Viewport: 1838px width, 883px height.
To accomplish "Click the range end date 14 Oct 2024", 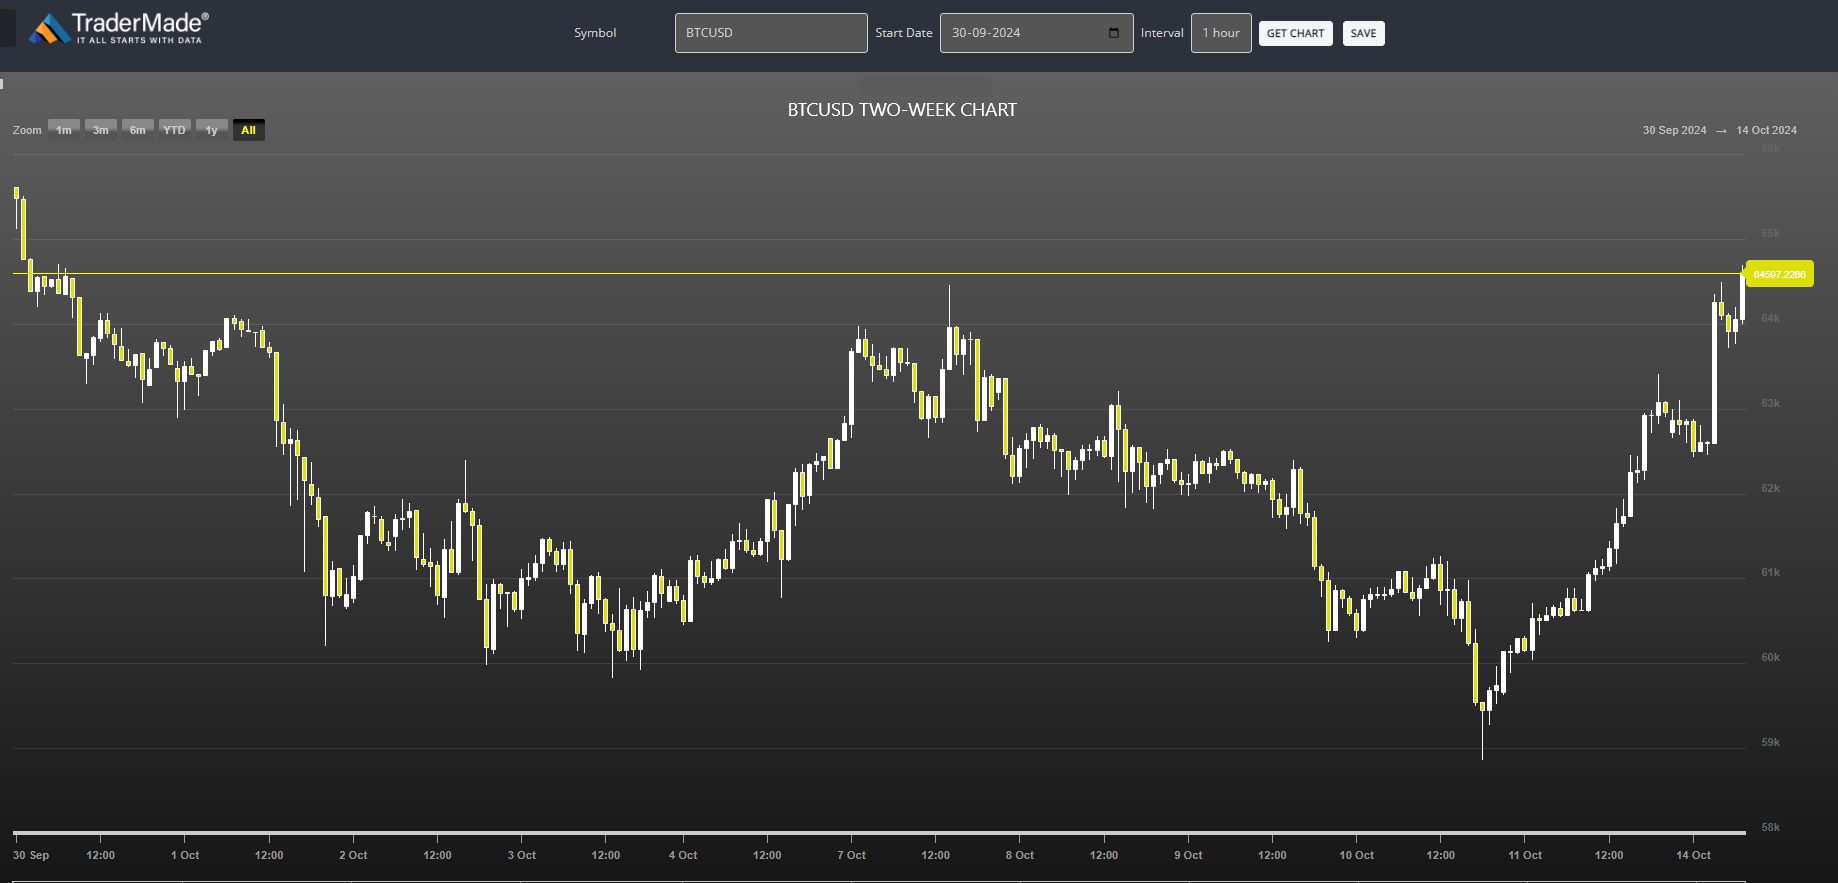I will 1766,130.
